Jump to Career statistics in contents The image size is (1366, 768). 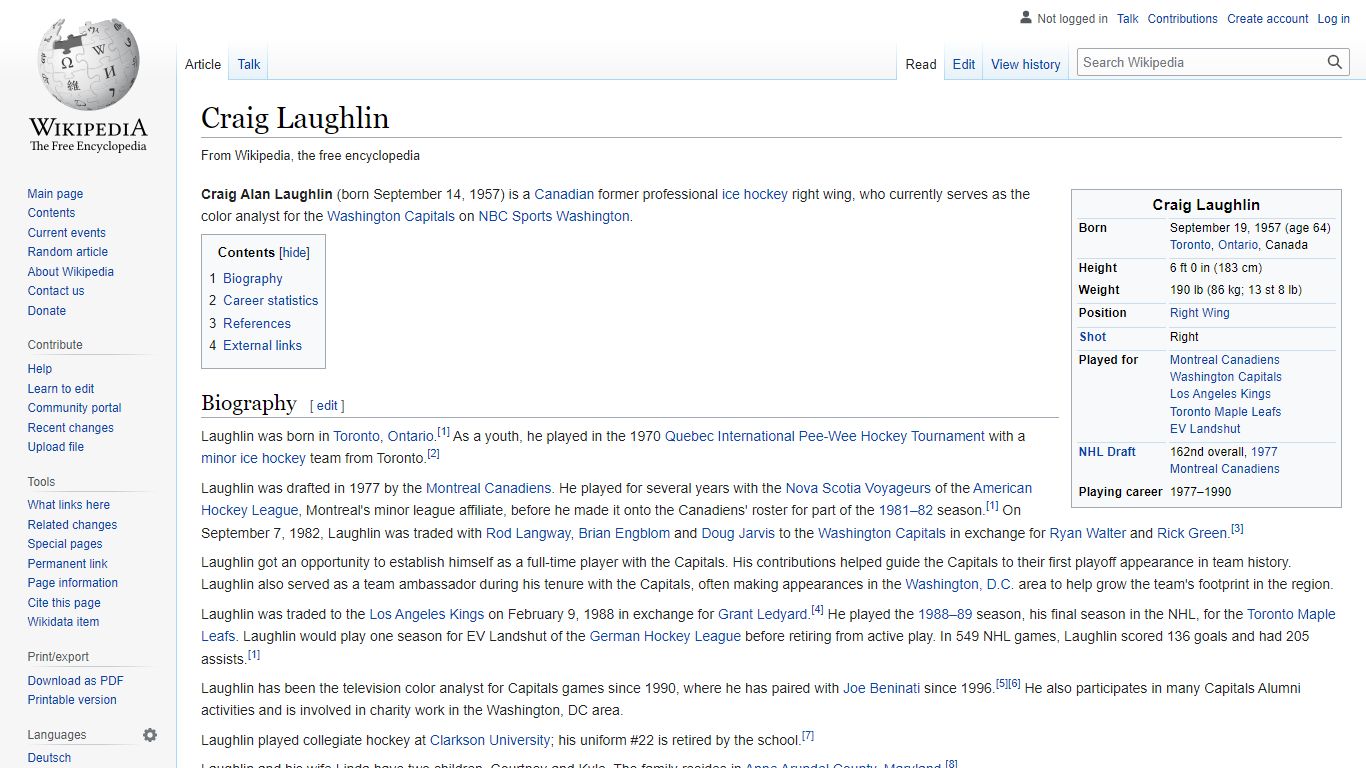point(271,301)
